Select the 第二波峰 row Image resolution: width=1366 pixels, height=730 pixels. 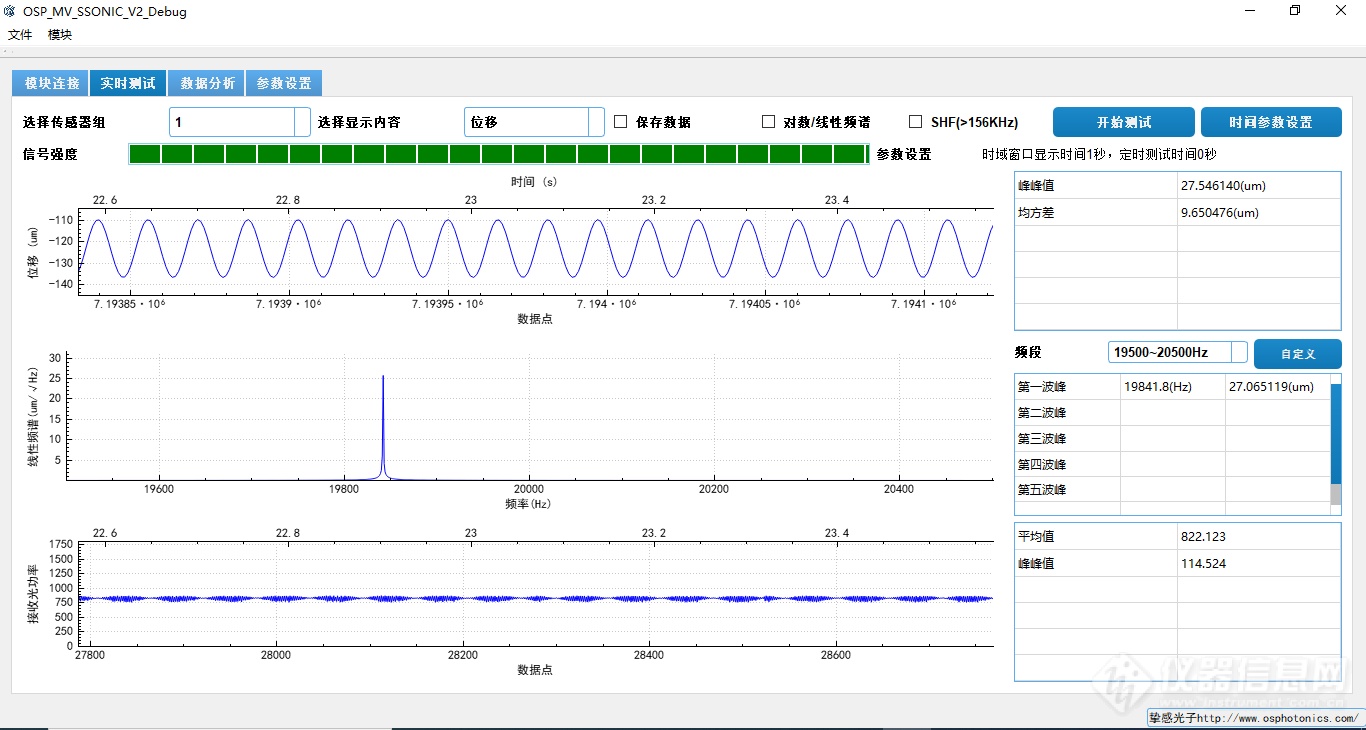[1172, 413]
